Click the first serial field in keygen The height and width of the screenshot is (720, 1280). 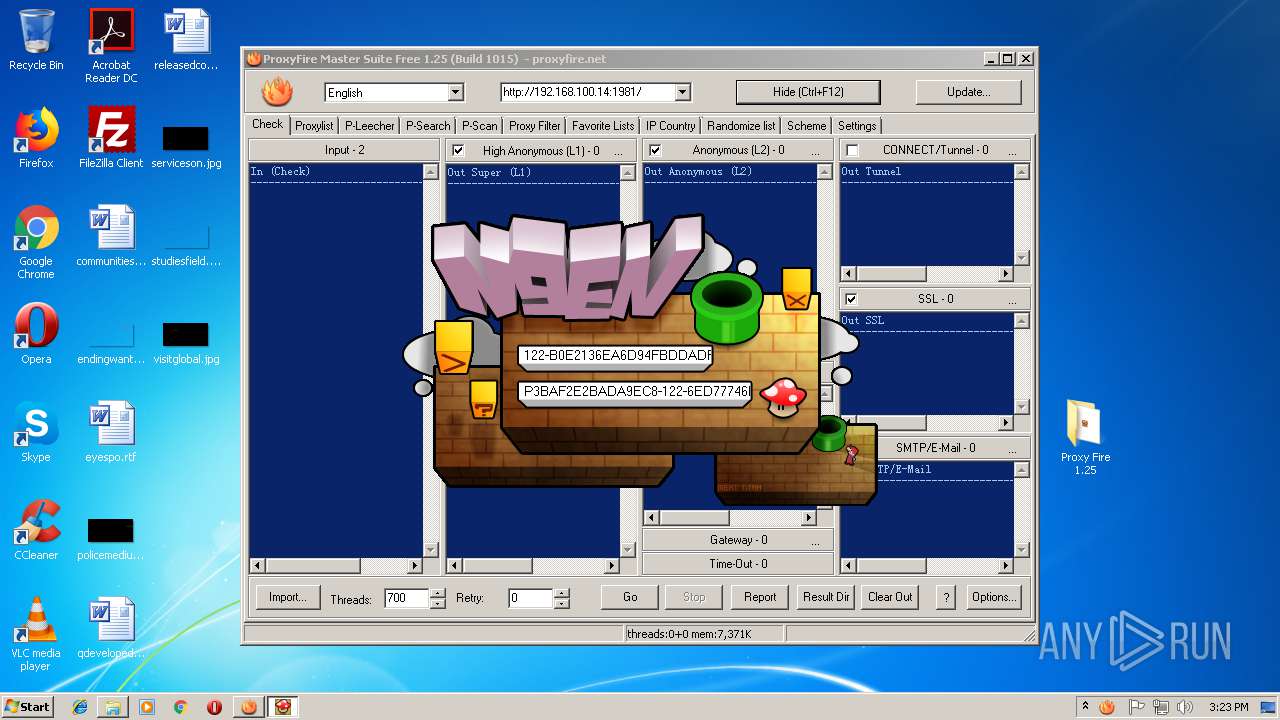[616, 355]
